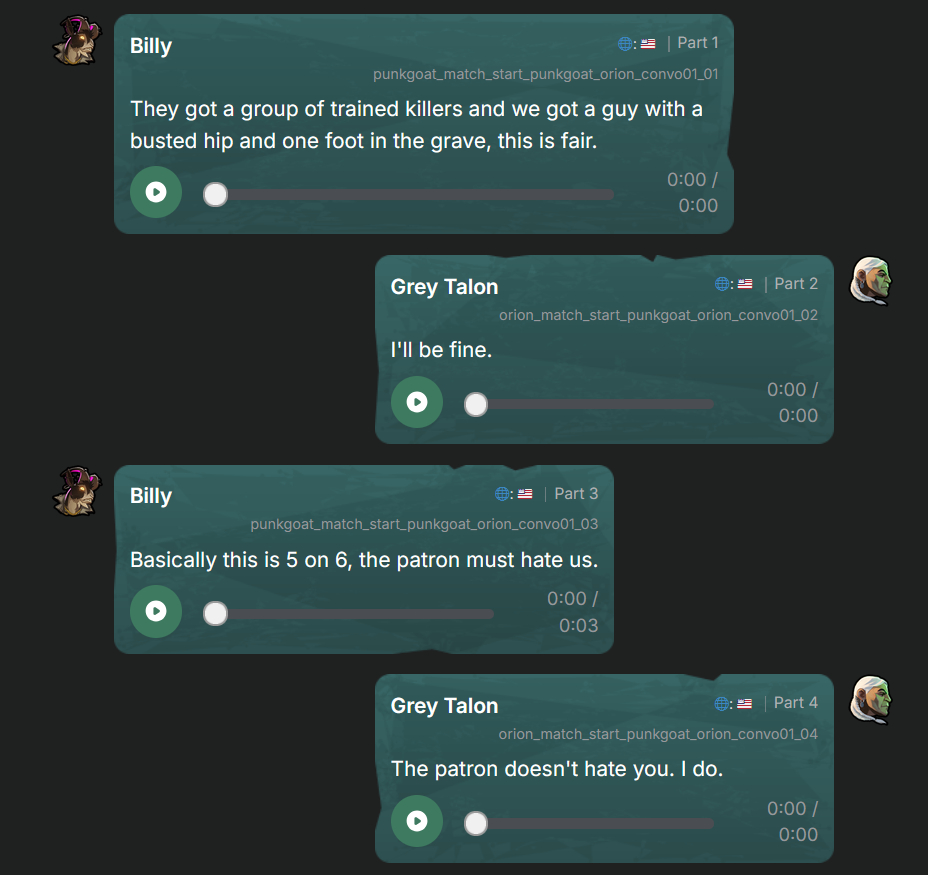Screen dimensions: 928x875
Task: Click filename punkgoat_match_start_punkgoat_orion_convo01_03
Action: pyautogui.click(x=424, y=524)
